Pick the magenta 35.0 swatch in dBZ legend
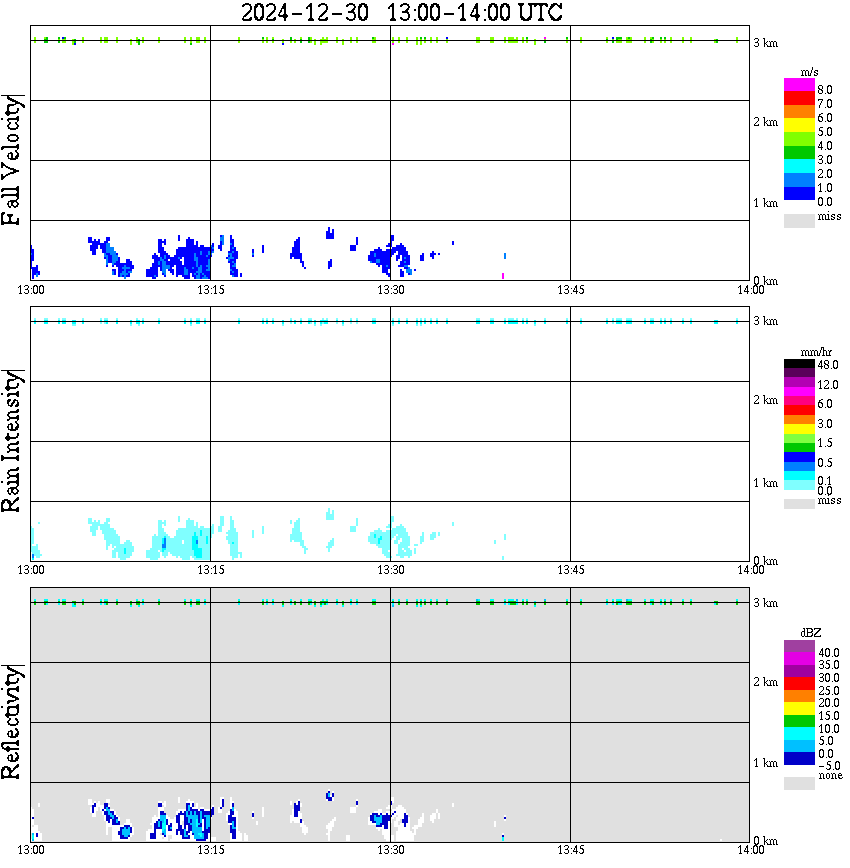Image resolution: width=850 pixels, height=868 pixels. 800,659
